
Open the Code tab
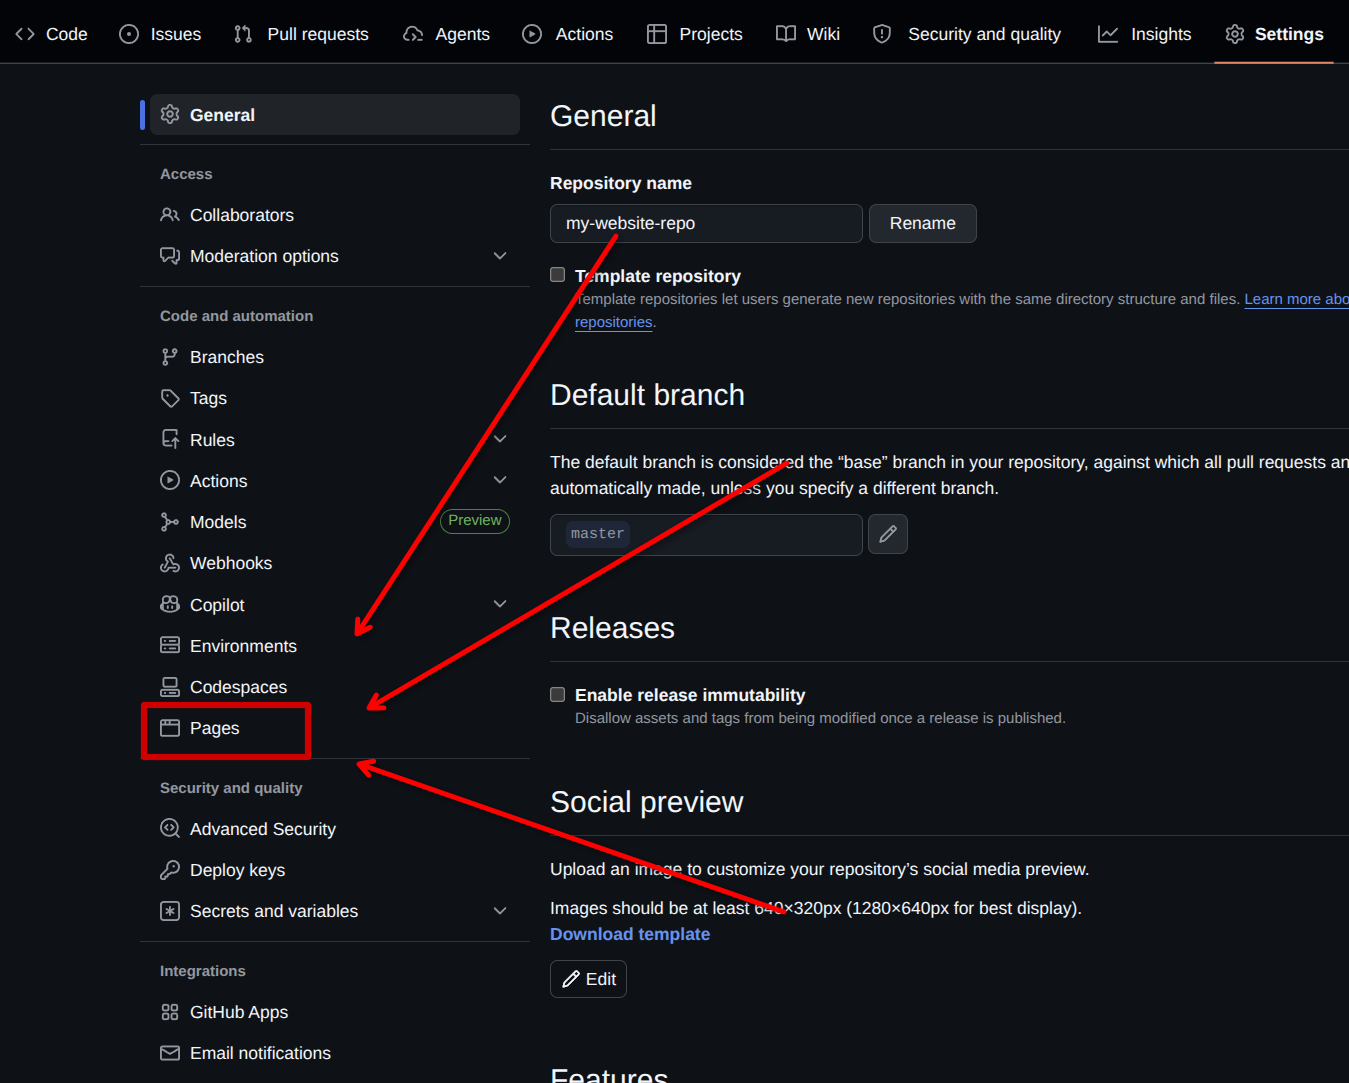[x=51, y=34]
